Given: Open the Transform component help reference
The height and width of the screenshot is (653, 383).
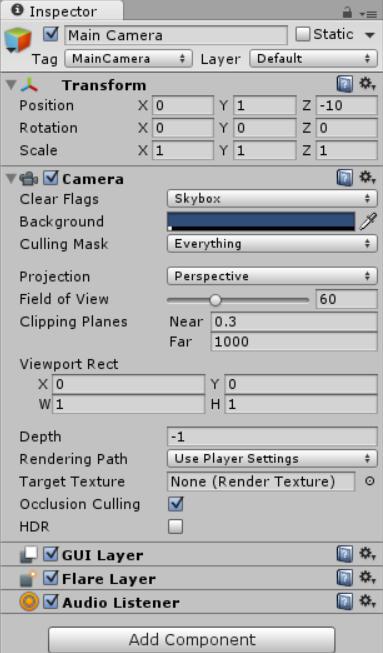Looking at the screenshot, I should click(x=345, y=85).
